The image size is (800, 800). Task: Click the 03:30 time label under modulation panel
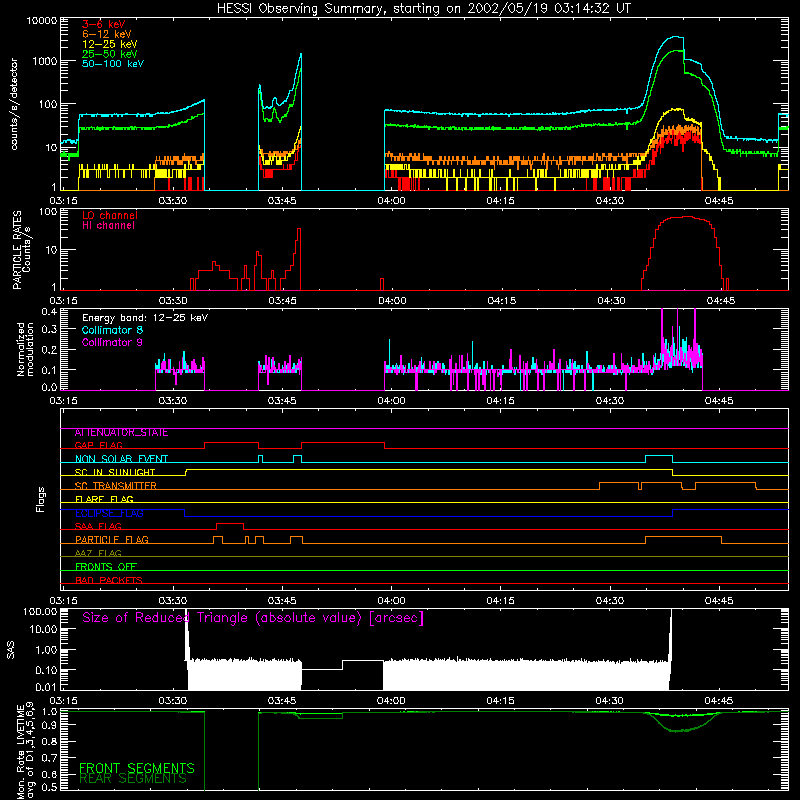[x=172, y=401]
